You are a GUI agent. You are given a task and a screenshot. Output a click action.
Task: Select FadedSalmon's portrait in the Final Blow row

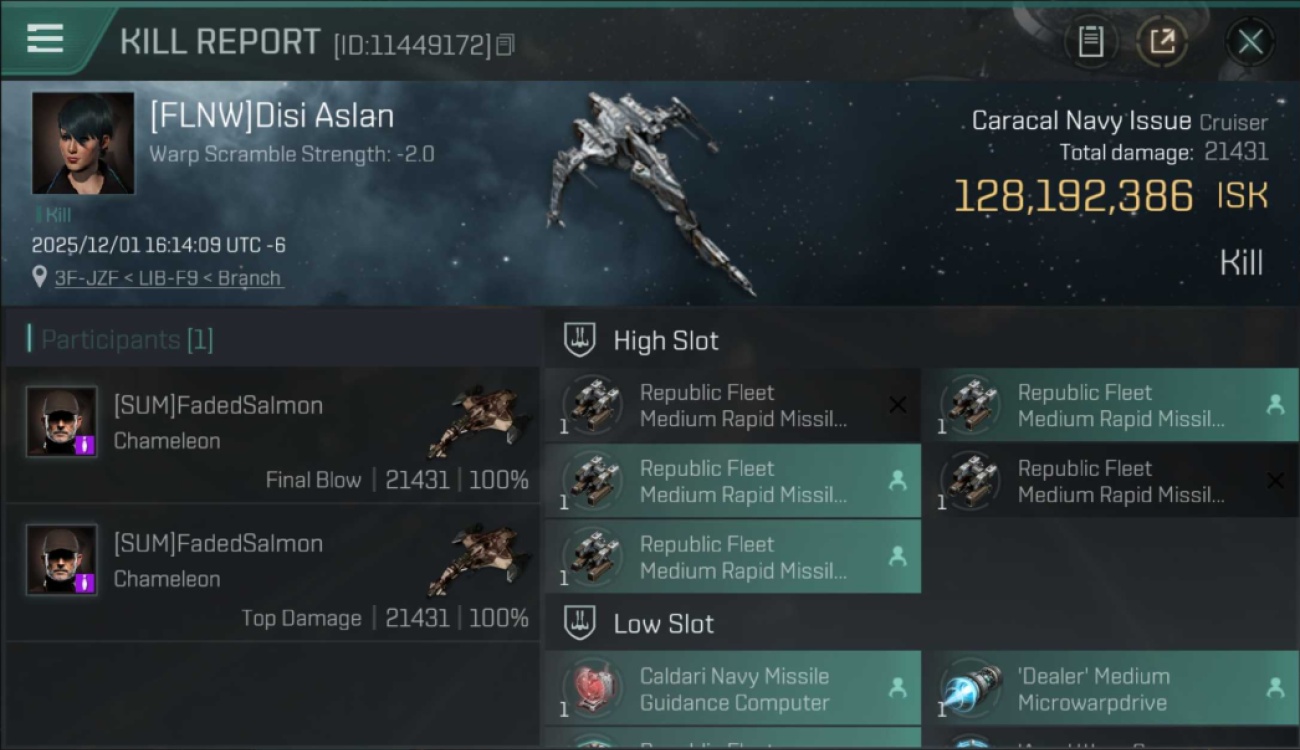tap(61, 422)
